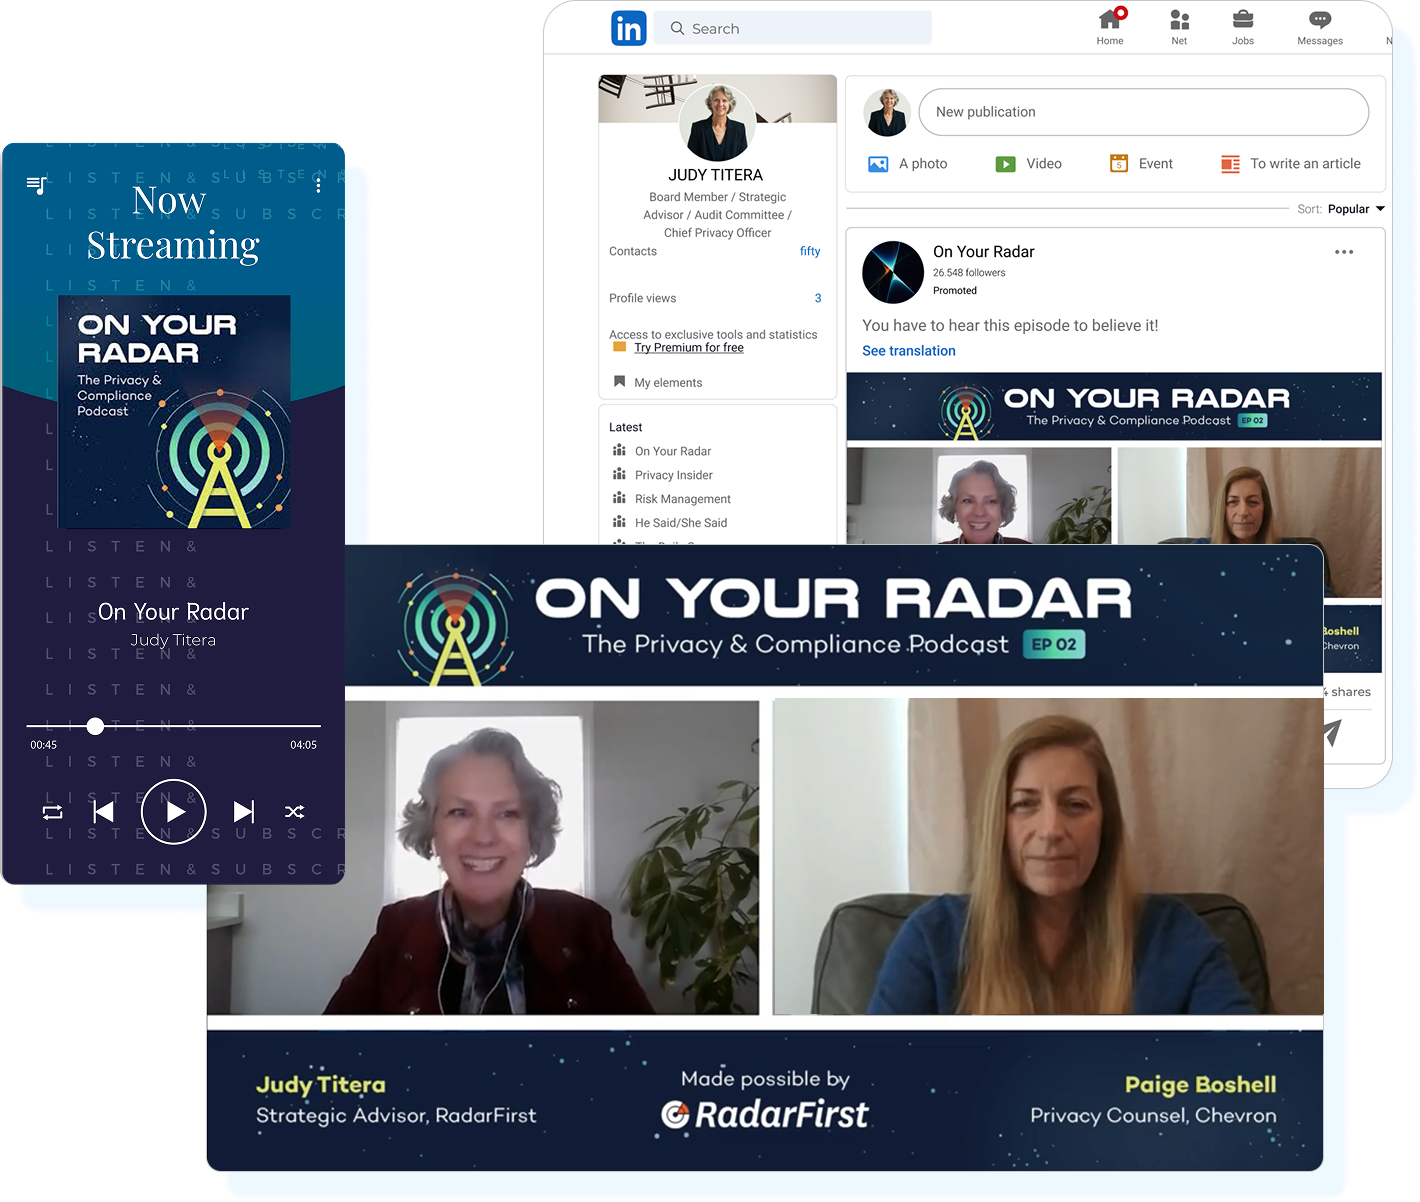Open My elements bookmark
Viewport: 1420px width, 1202px height.
(658, 382)
